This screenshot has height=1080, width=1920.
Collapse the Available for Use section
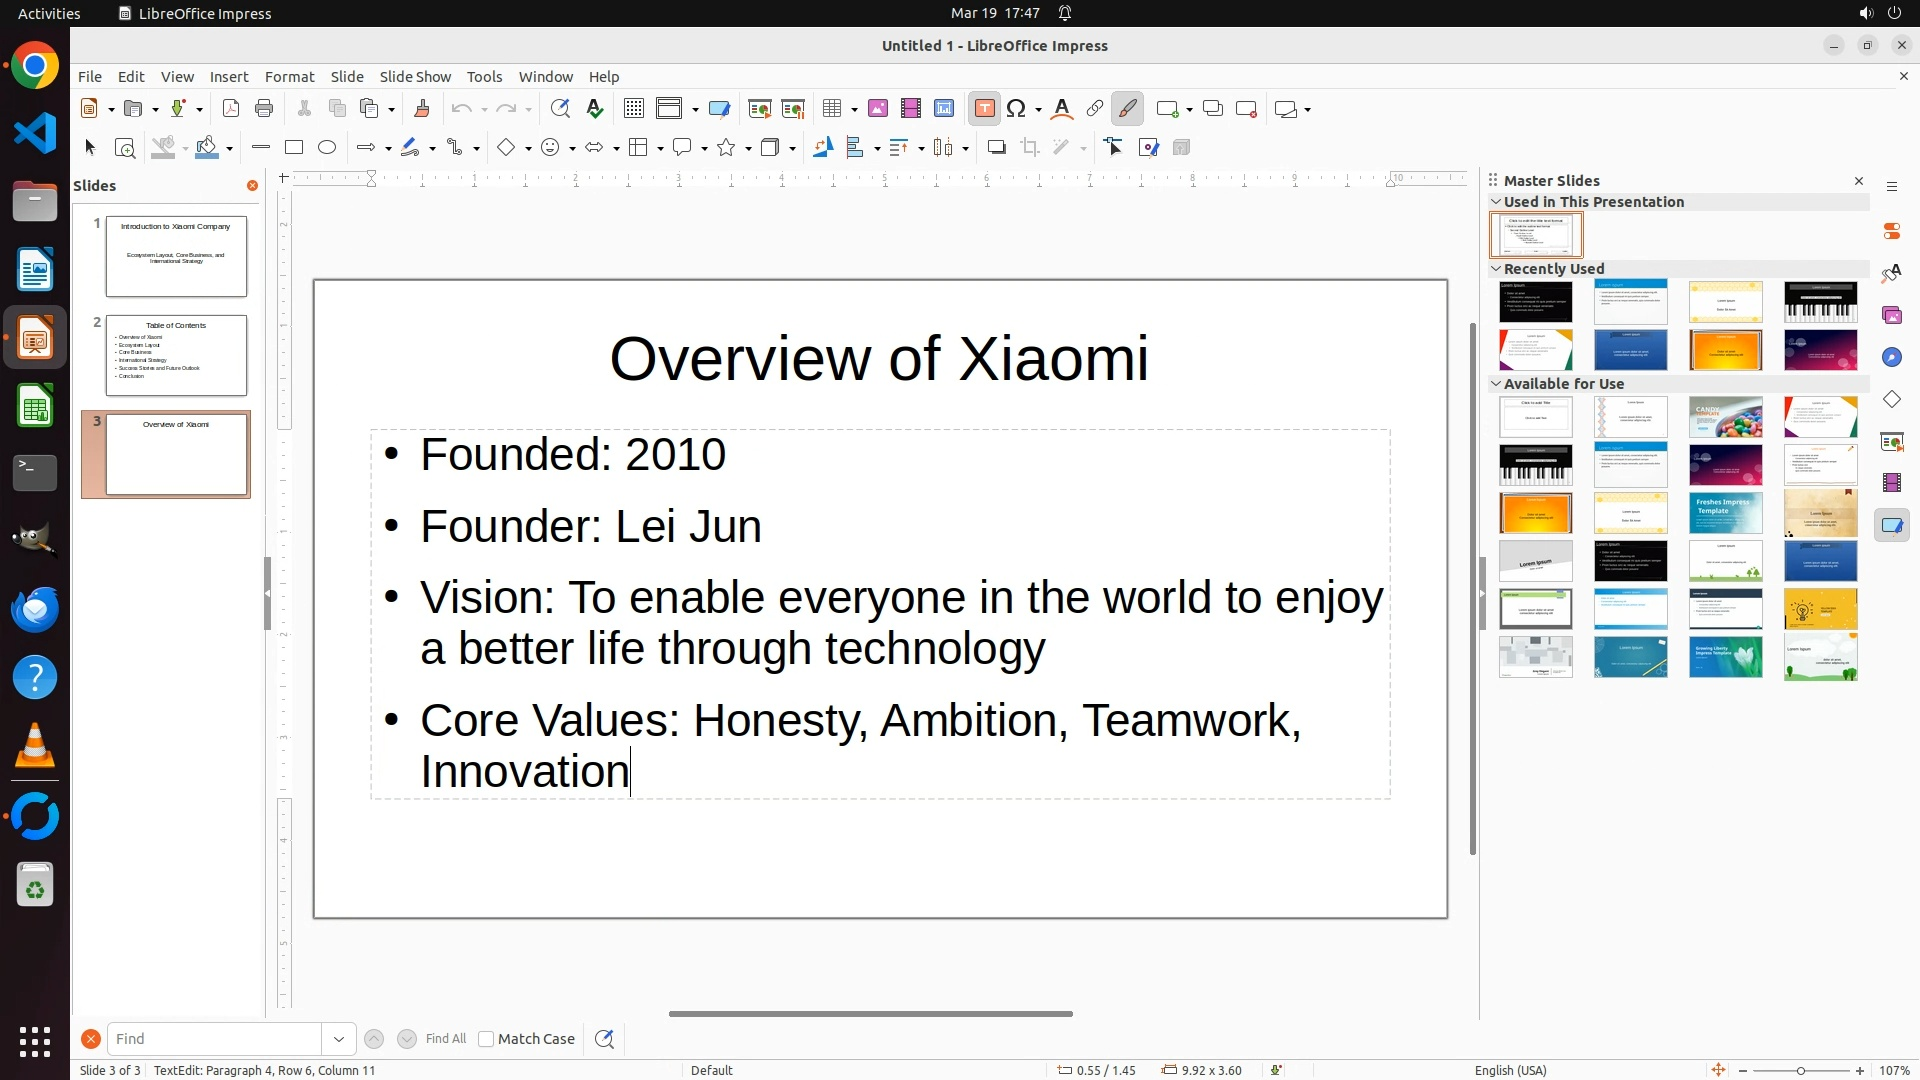(1497, 384)
